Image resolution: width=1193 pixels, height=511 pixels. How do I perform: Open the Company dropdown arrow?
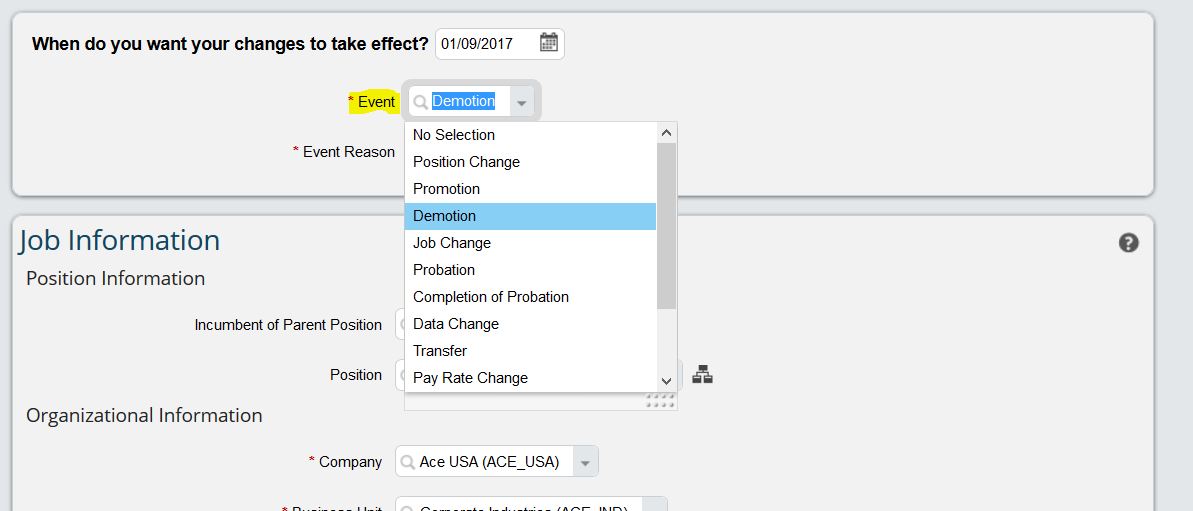tap(585, 462)
